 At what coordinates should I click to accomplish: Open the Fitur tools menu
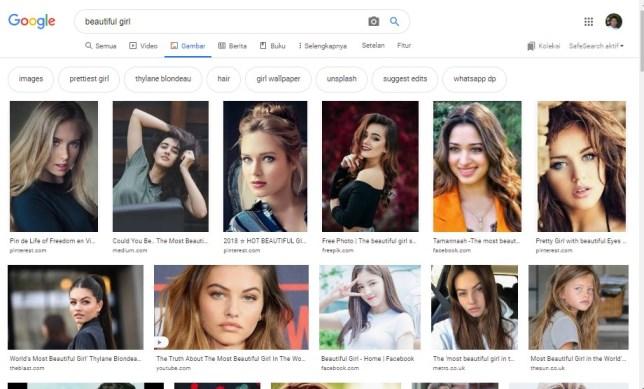(x=404, y=45)
